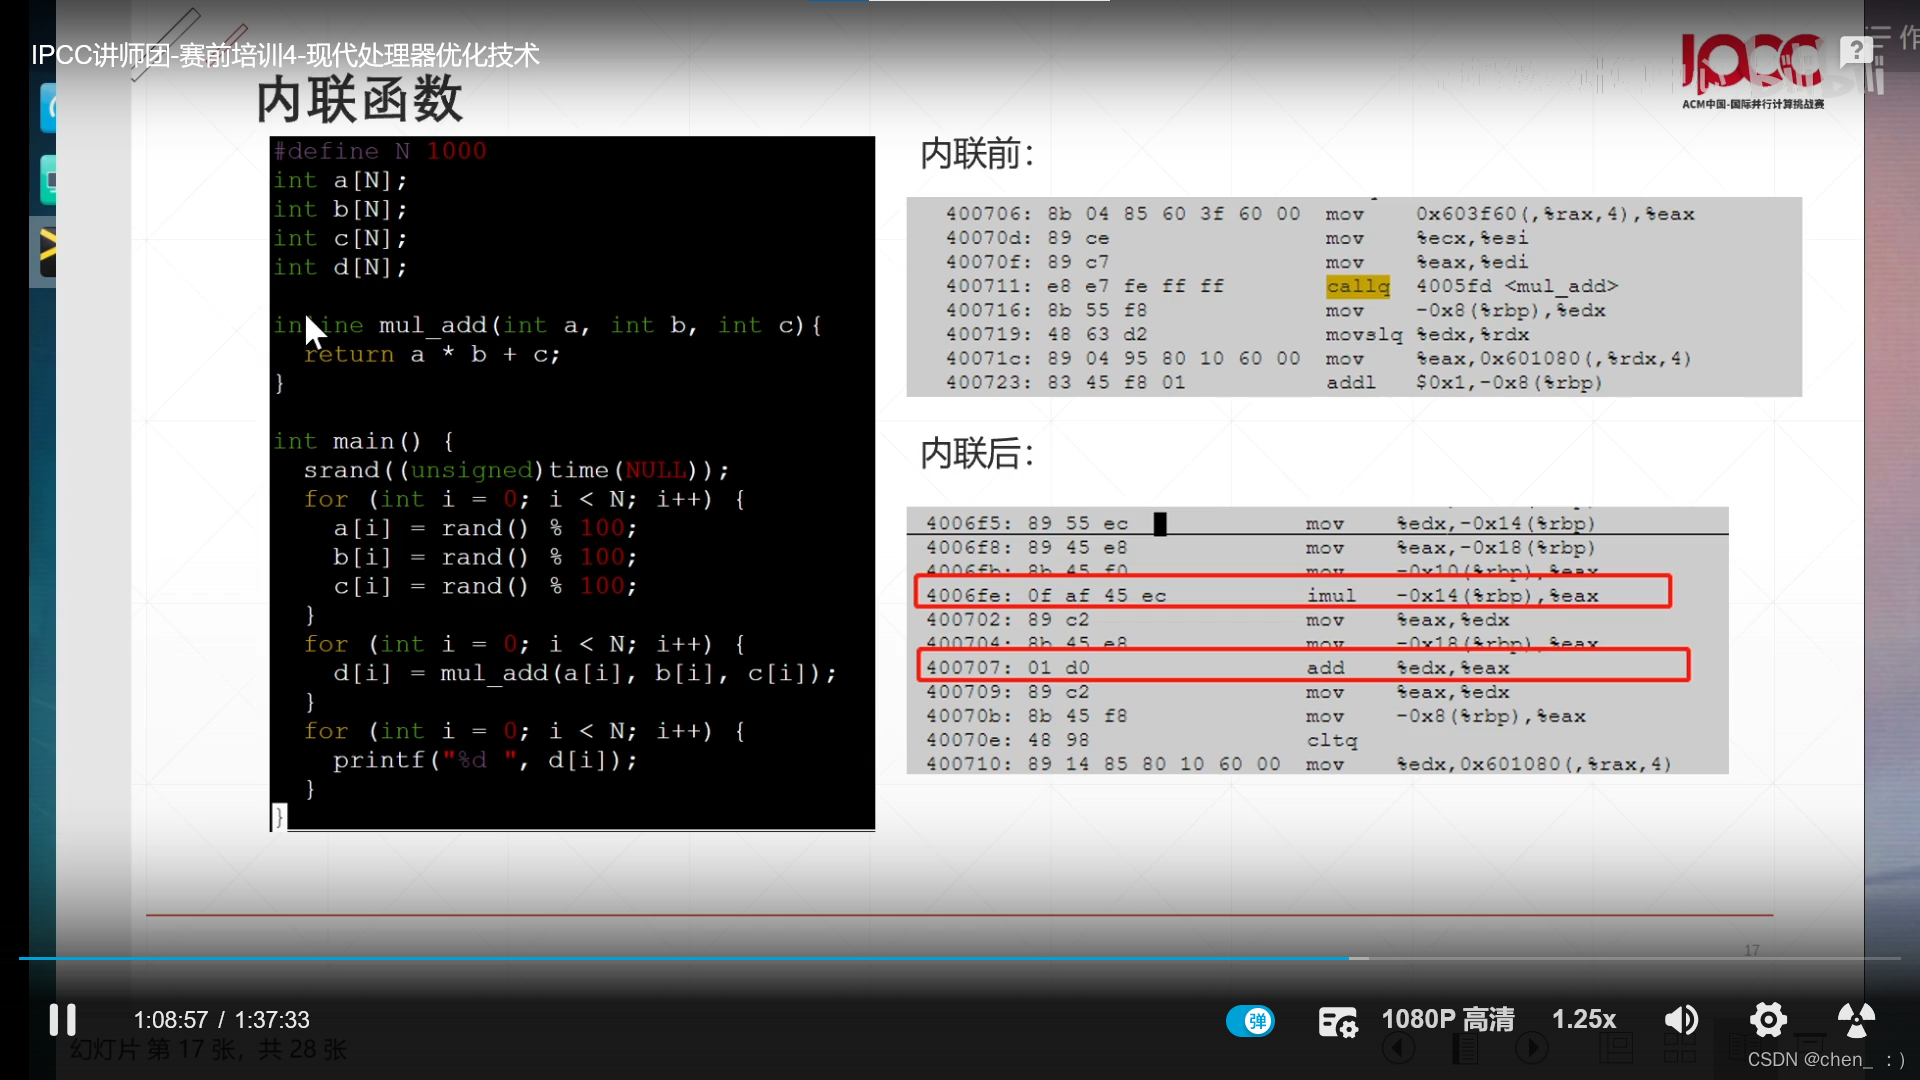Click the faint previous-slide arrow below controls
This screenshot has height=1080, width=1920.
pyautogui.click(x=1398, y=1049)
